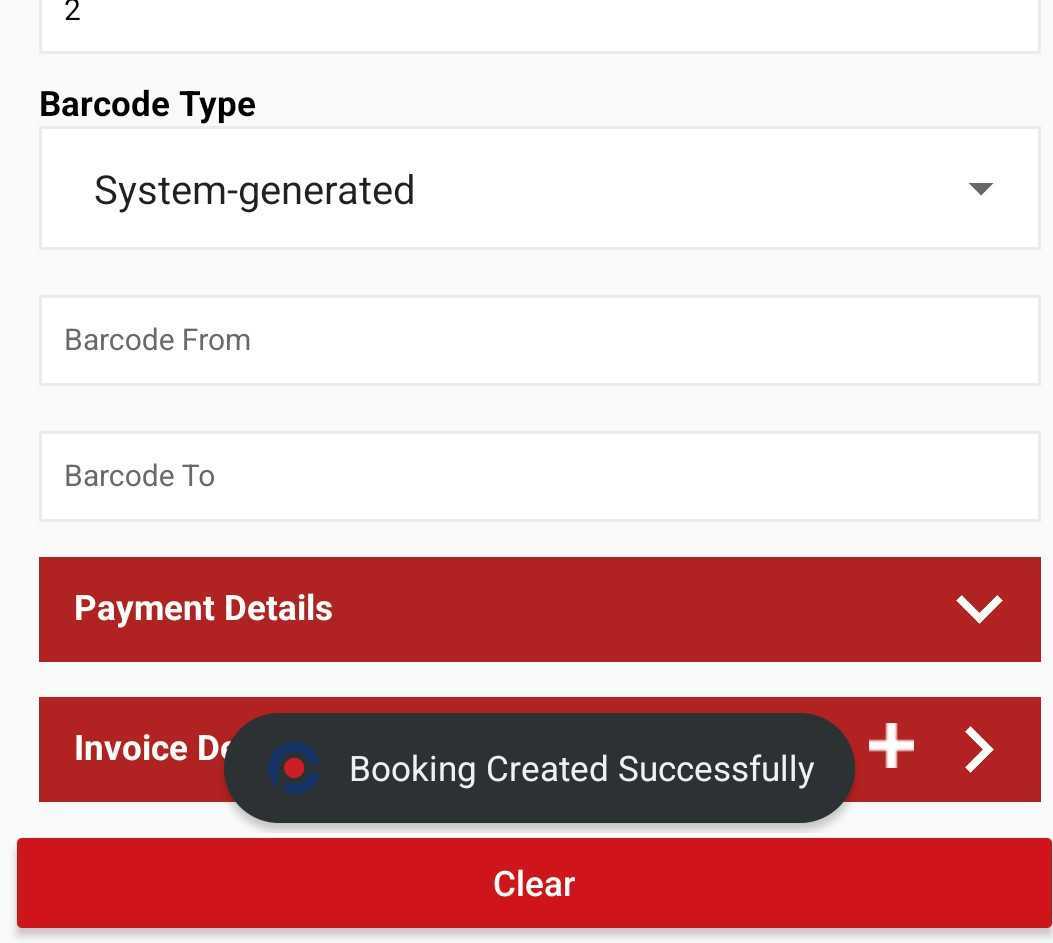Click the Clear label text
The image size is (1053, 943).
pyautogui.click(x=534, y=884)
